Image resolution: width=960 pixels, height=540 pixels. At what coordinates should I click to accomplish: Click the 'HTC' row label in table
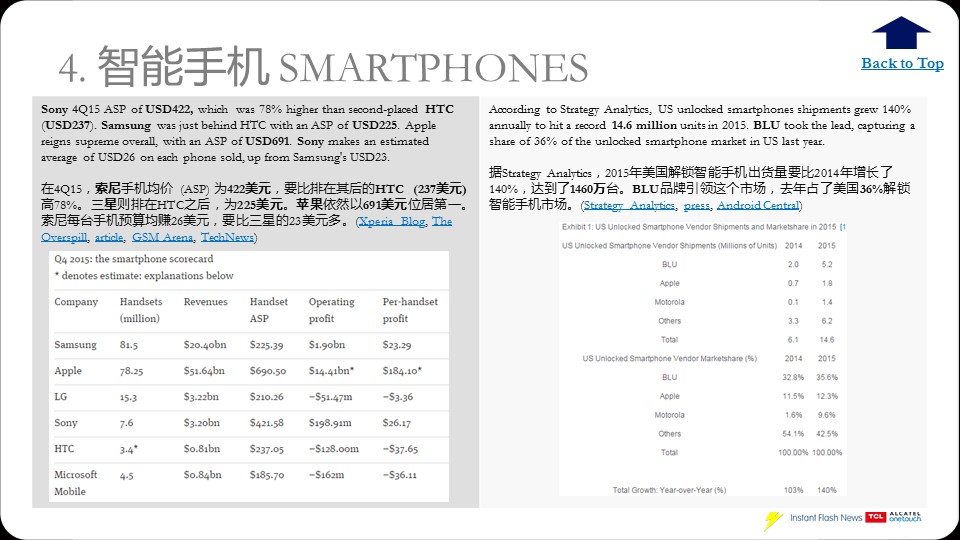pos(64,449)
